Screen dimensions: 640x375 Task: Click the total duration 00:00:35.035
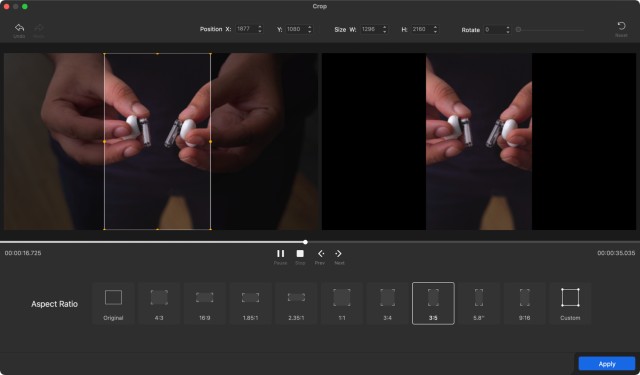[x=616, y=253]
